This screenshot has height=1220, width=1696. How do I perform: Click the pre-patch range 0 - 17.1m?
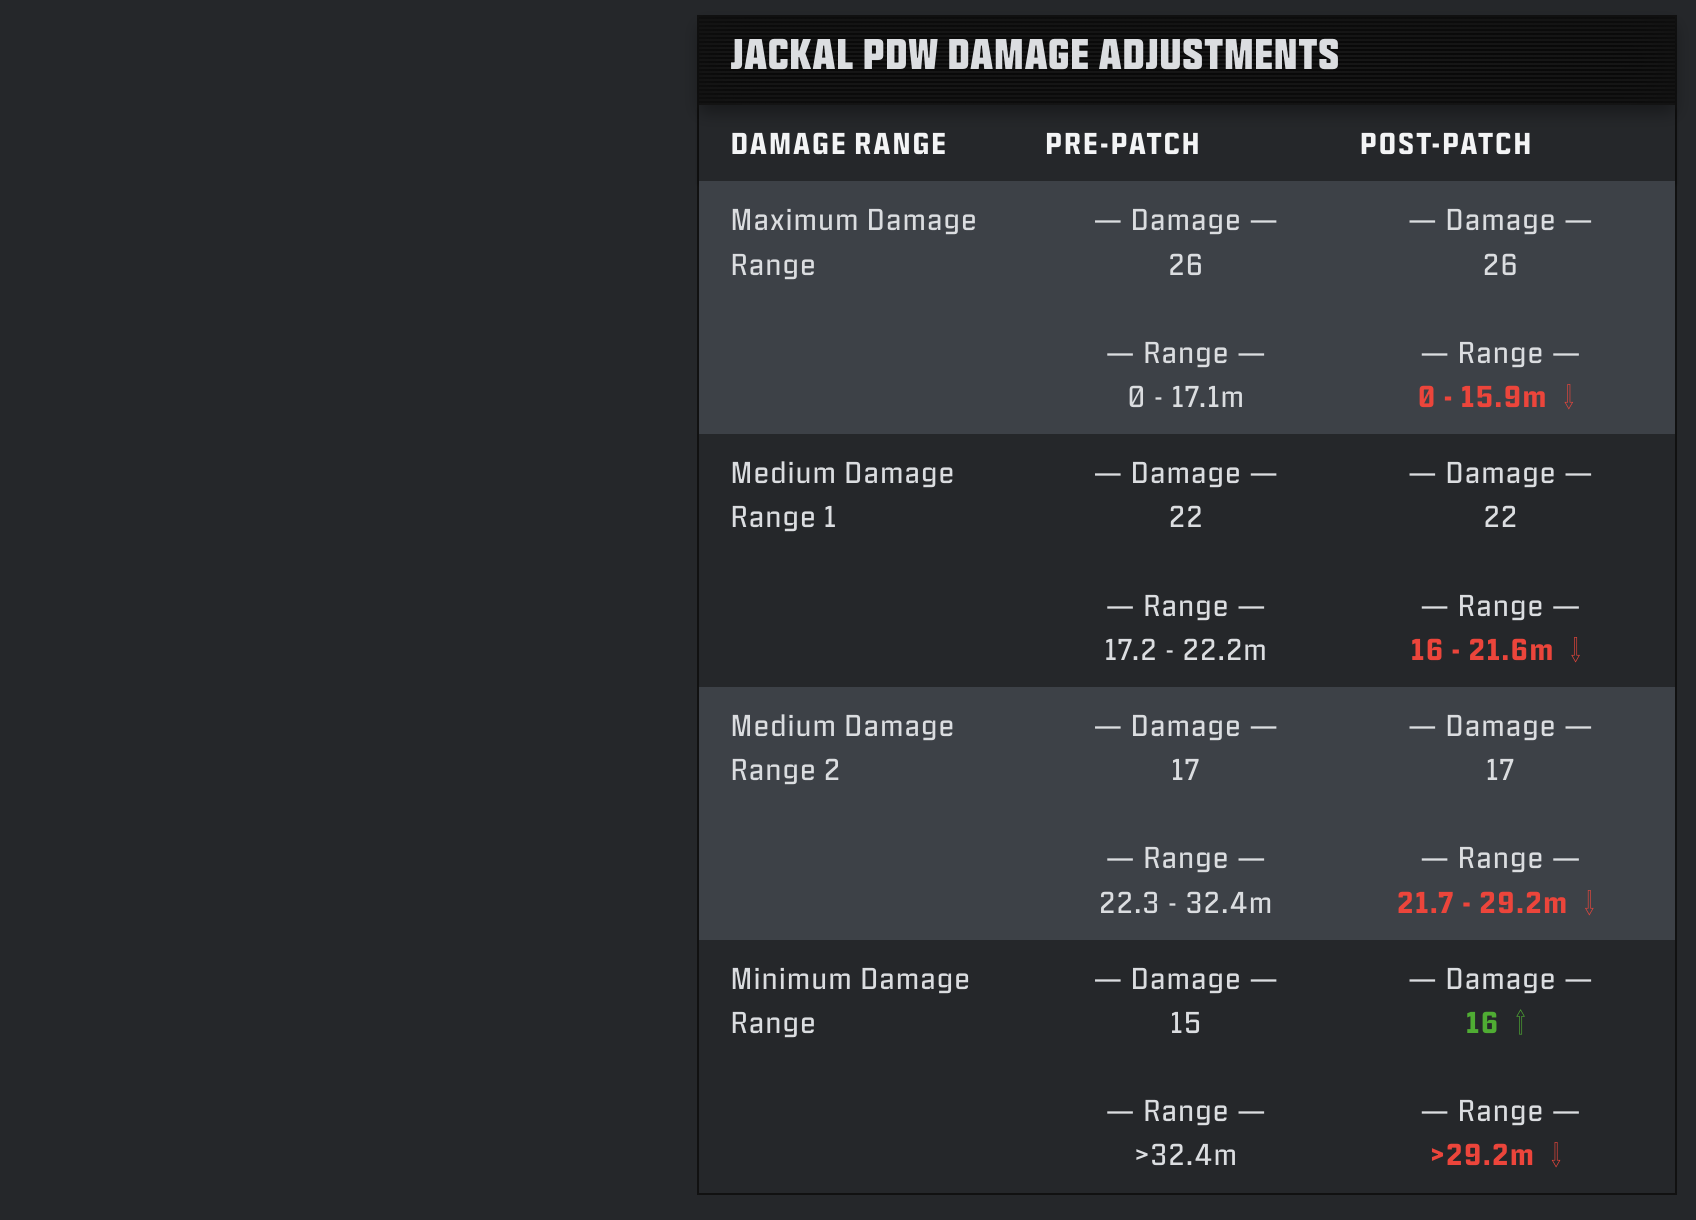(1185, 397)
